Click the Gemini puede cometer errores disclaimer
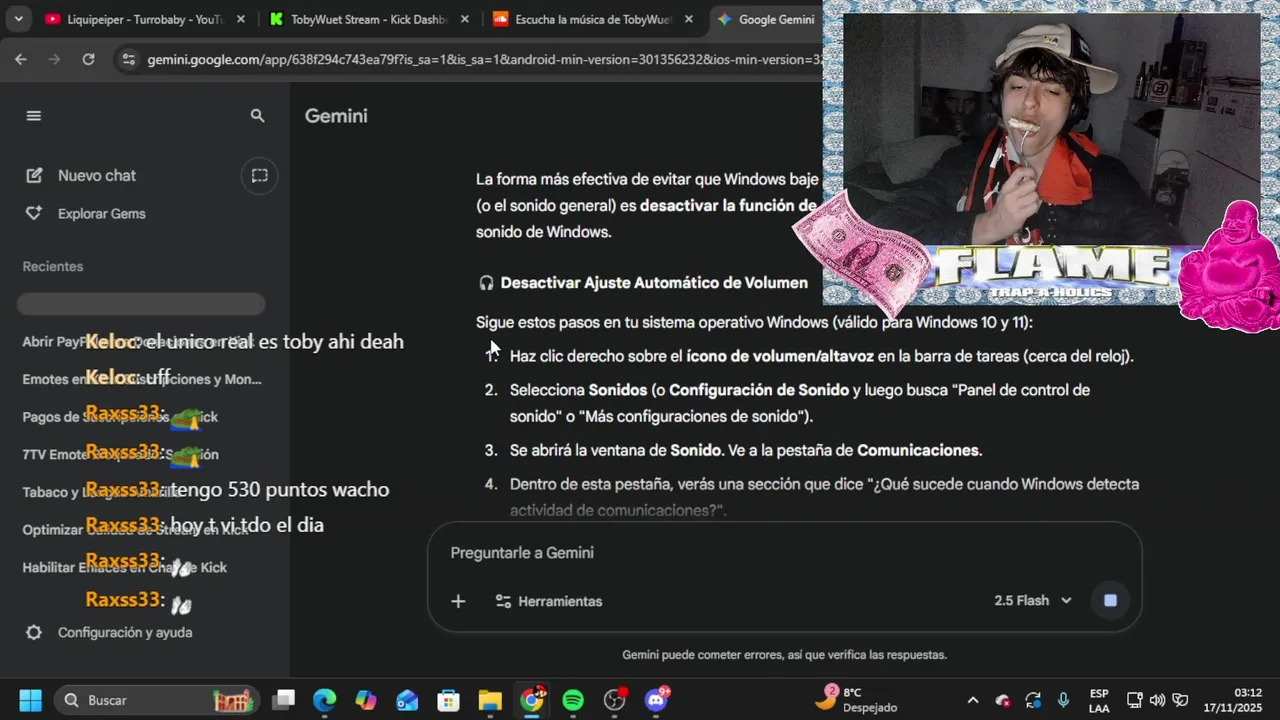The image size is (1280, 720). [784, 655]
